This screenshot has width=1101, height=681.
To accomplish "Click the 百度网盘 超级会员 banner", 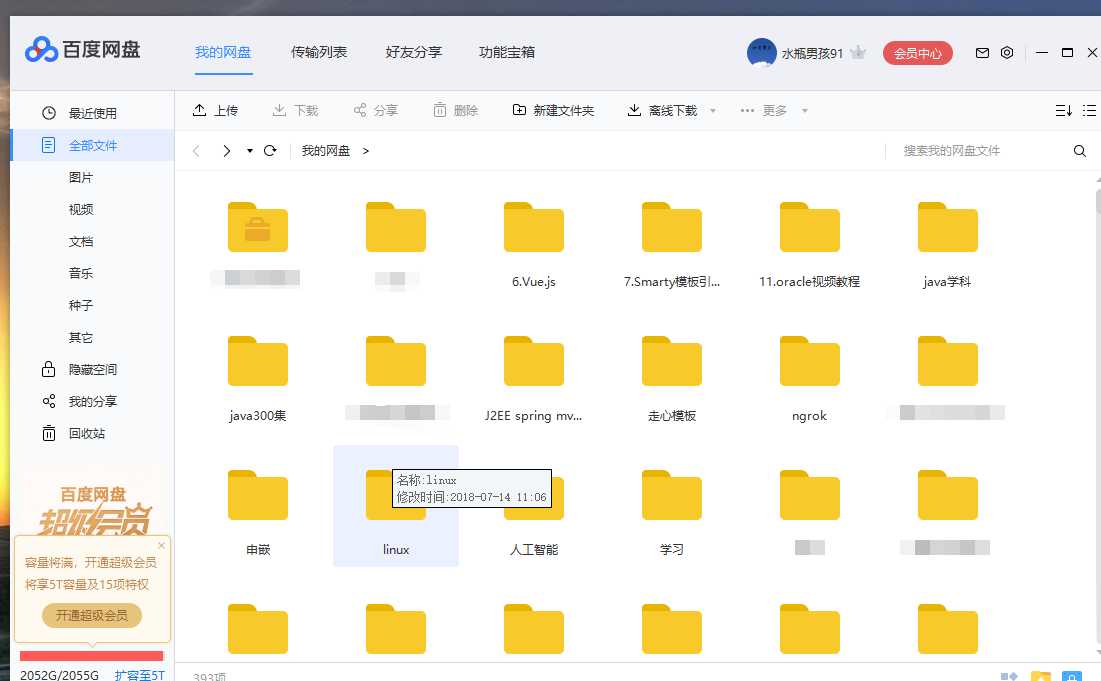I will tap(93, 511).
